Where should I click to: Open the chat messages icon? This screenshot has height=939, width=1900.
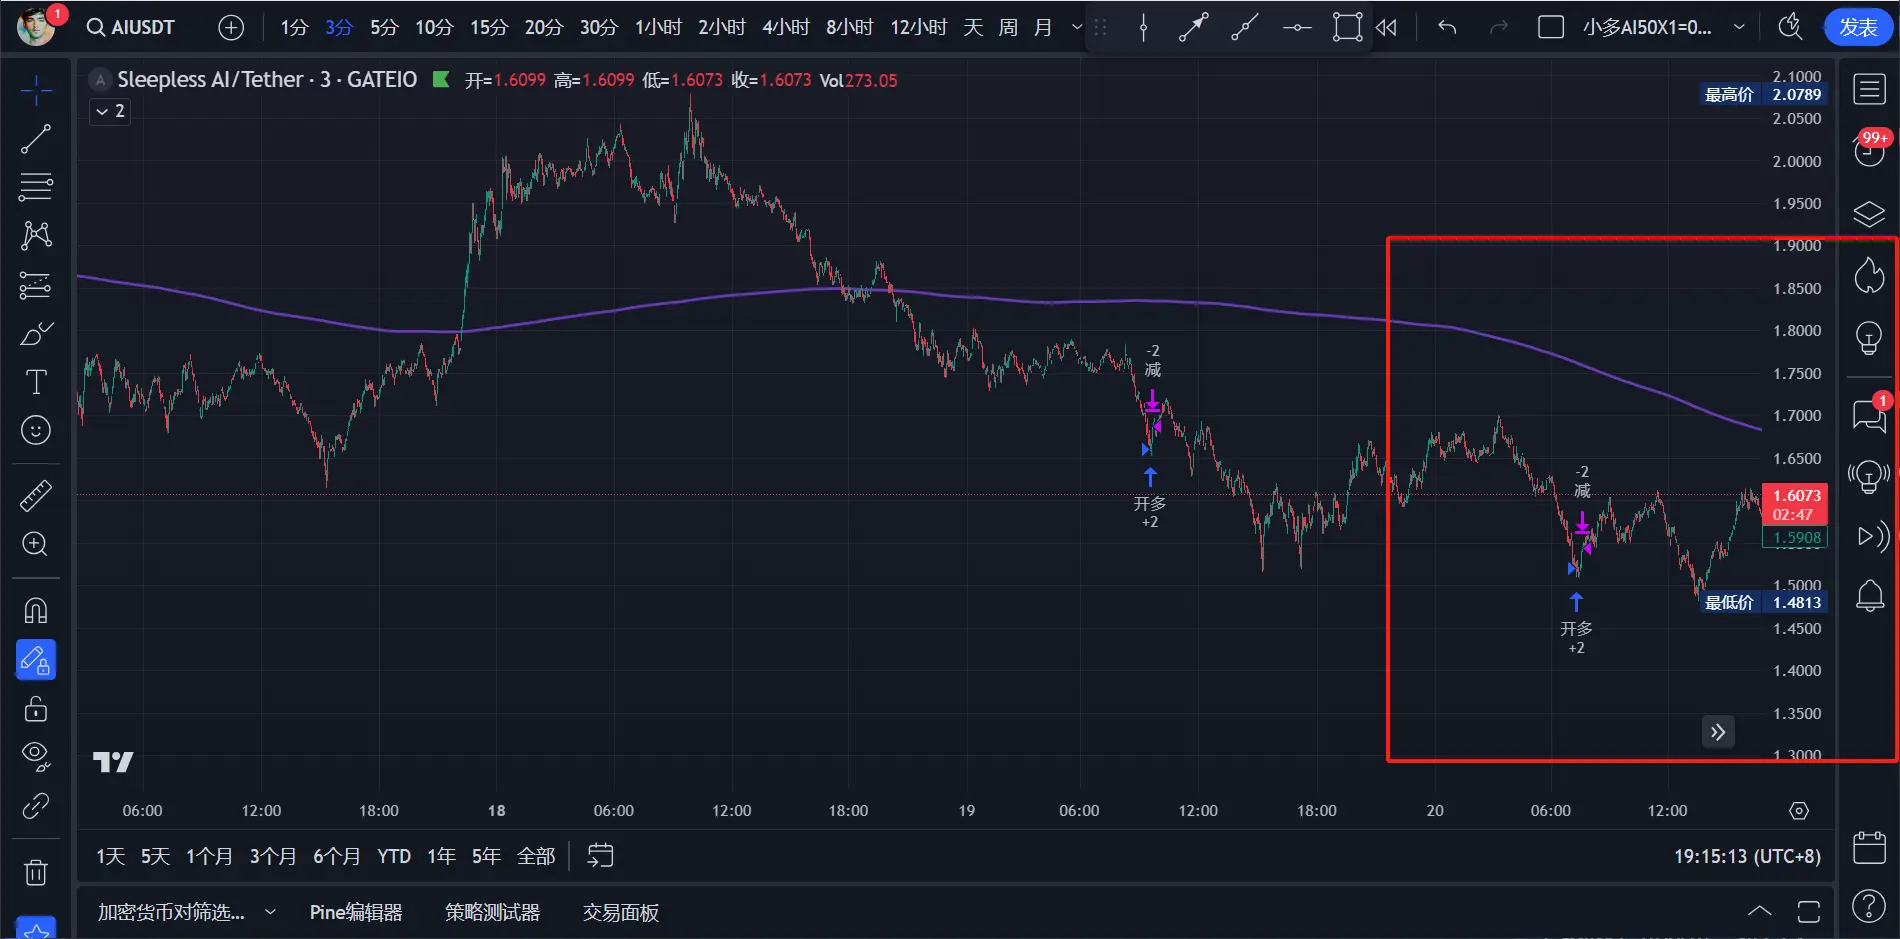1869,414
